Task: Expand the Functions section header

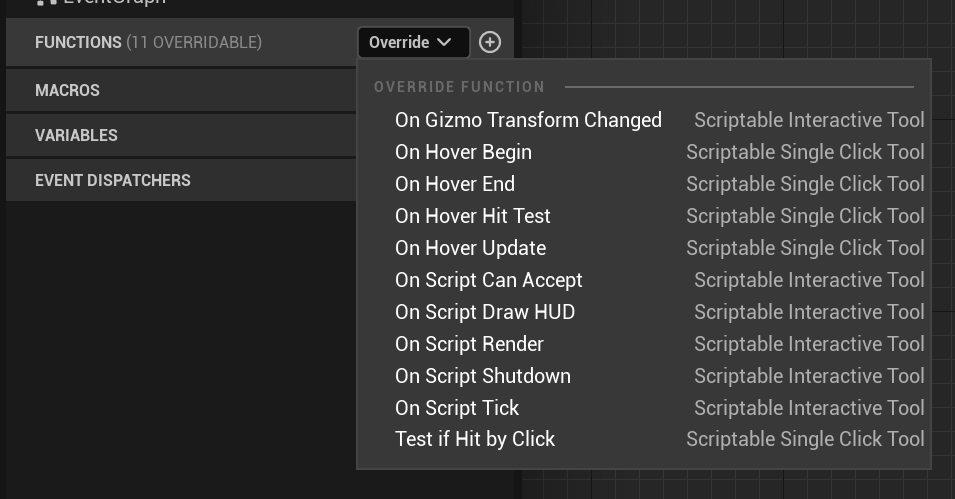Action: 148,42
